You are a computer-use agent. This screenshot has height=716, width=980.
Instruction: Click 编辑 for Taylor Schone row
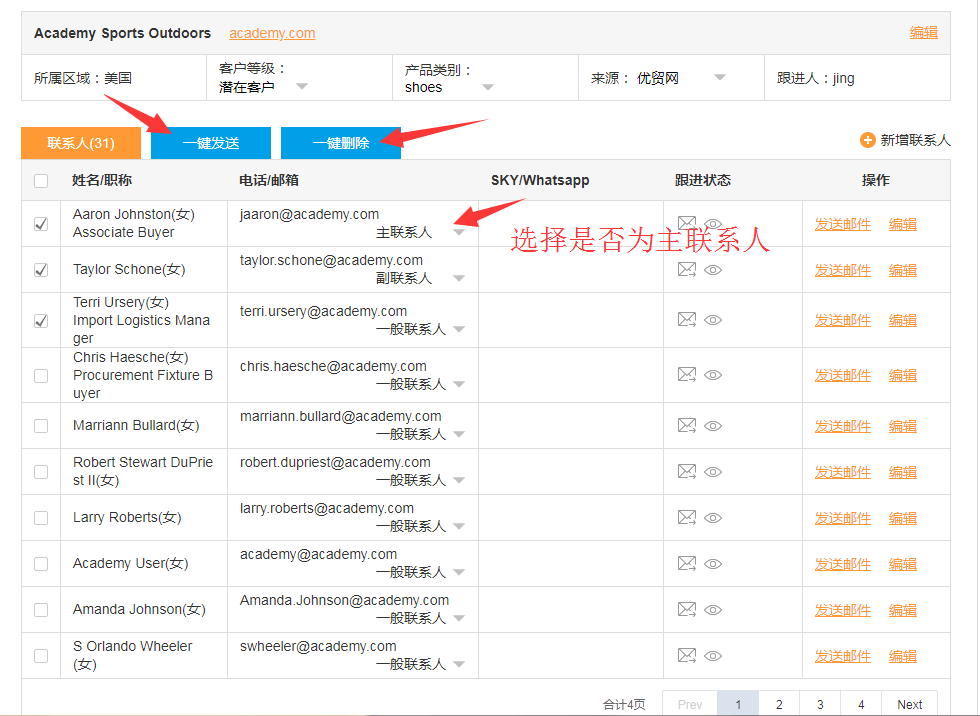pos(902,271)
